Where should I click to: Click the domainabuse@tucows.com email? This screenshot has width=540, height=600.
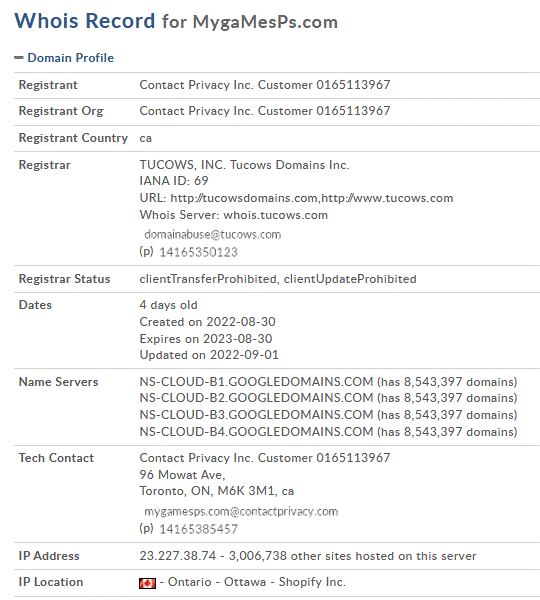tap(213, 234)
